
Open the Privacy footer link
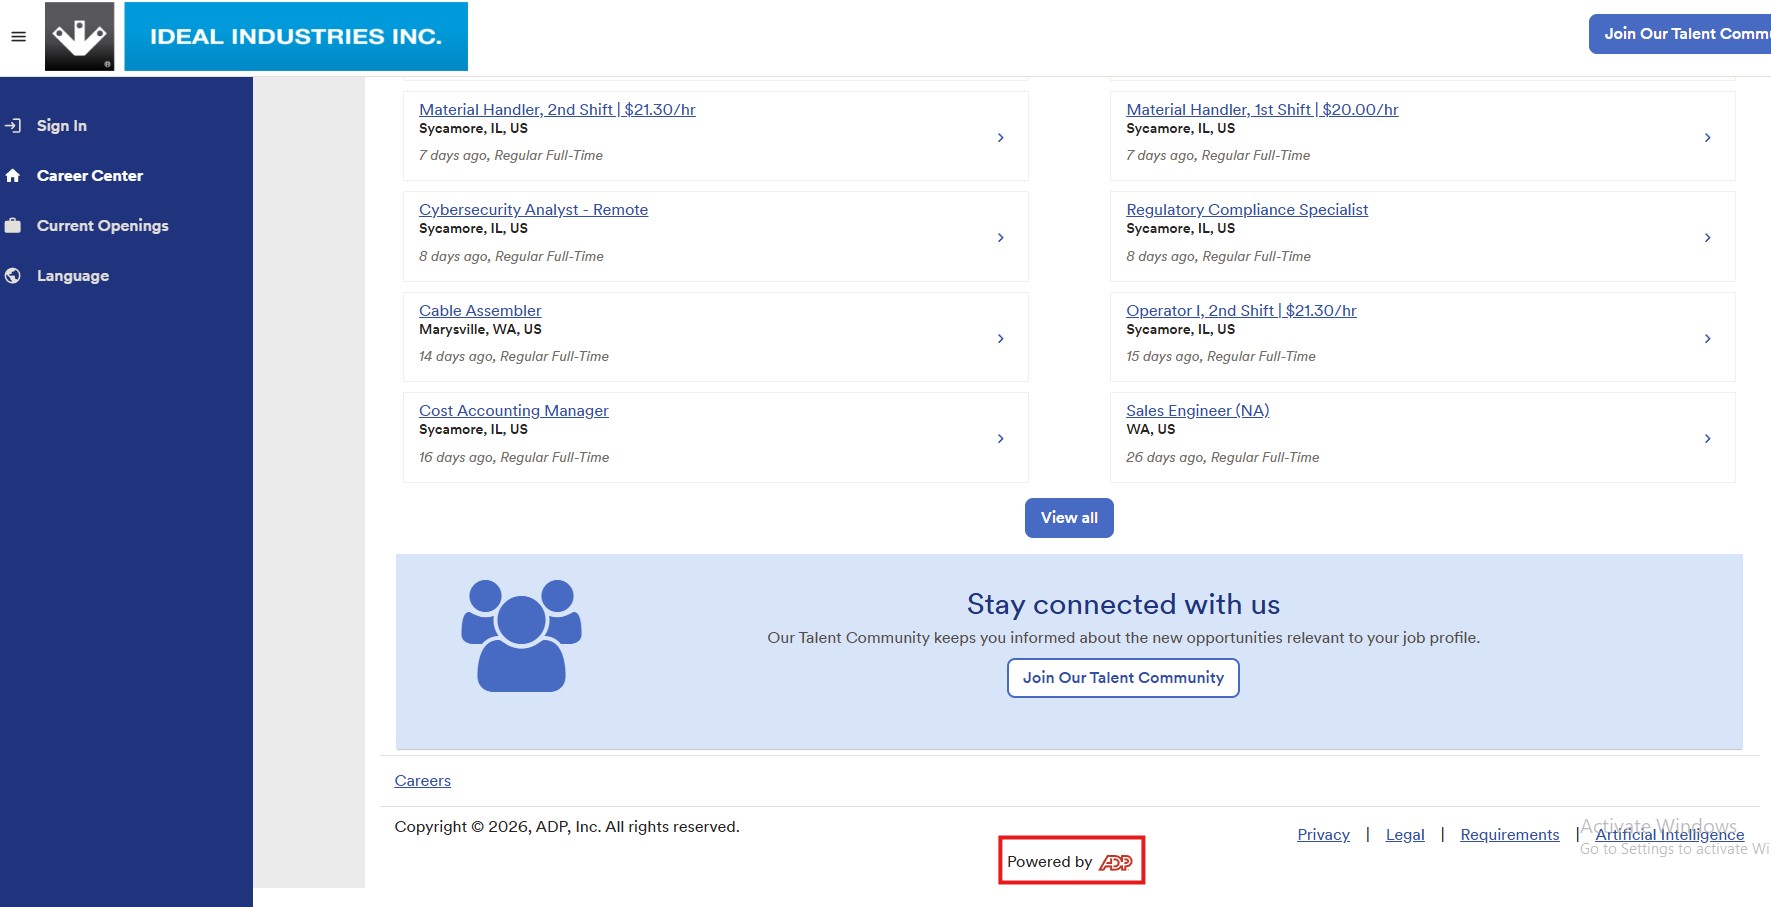click(x=1323, y=835)
